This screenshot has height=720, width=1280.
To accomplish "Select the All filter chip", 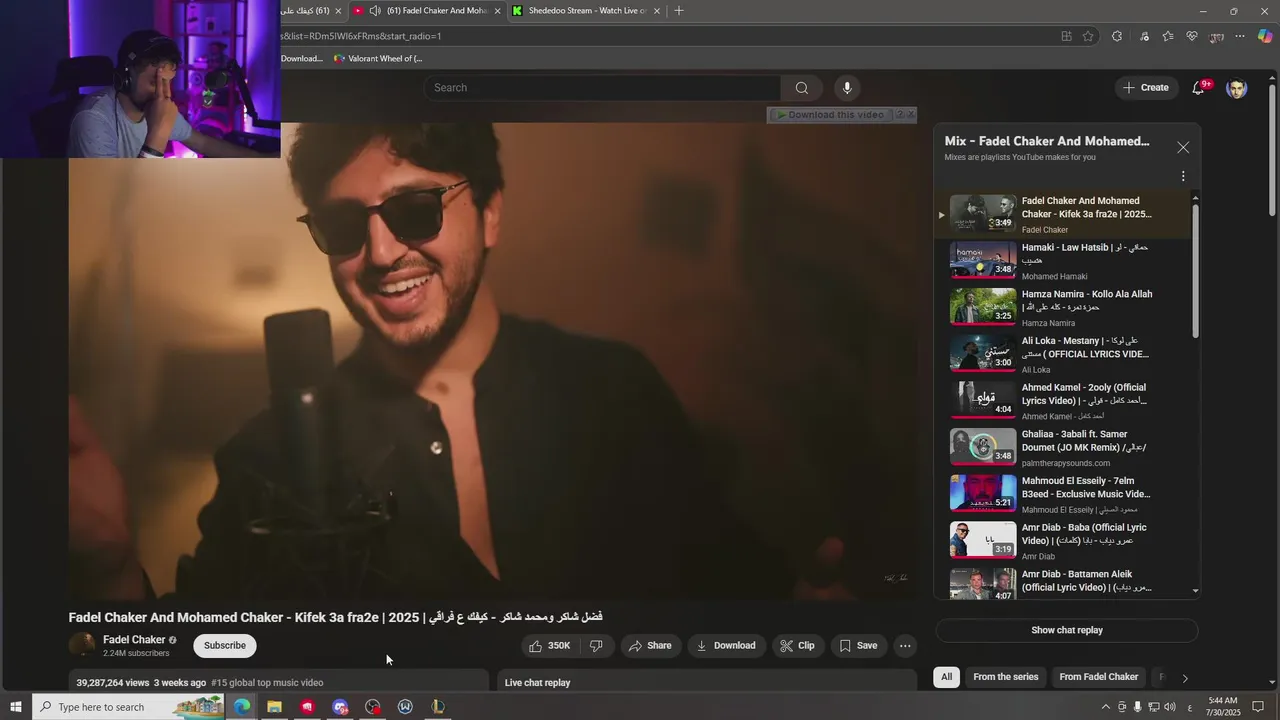I will (946, 677).
